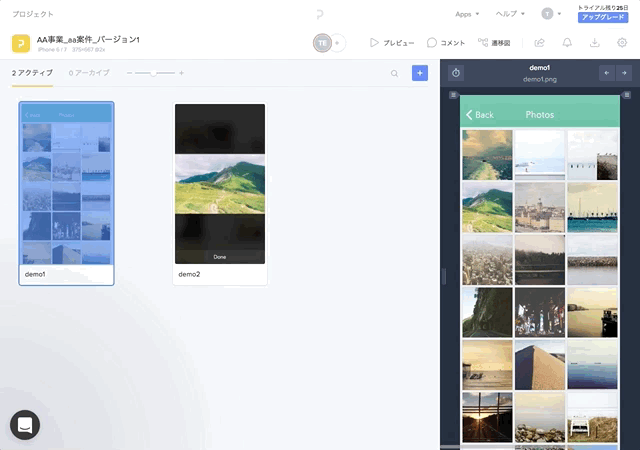The image size is (640, 450).
Task: Go to next screen arrow
Action: coord(624,73)
